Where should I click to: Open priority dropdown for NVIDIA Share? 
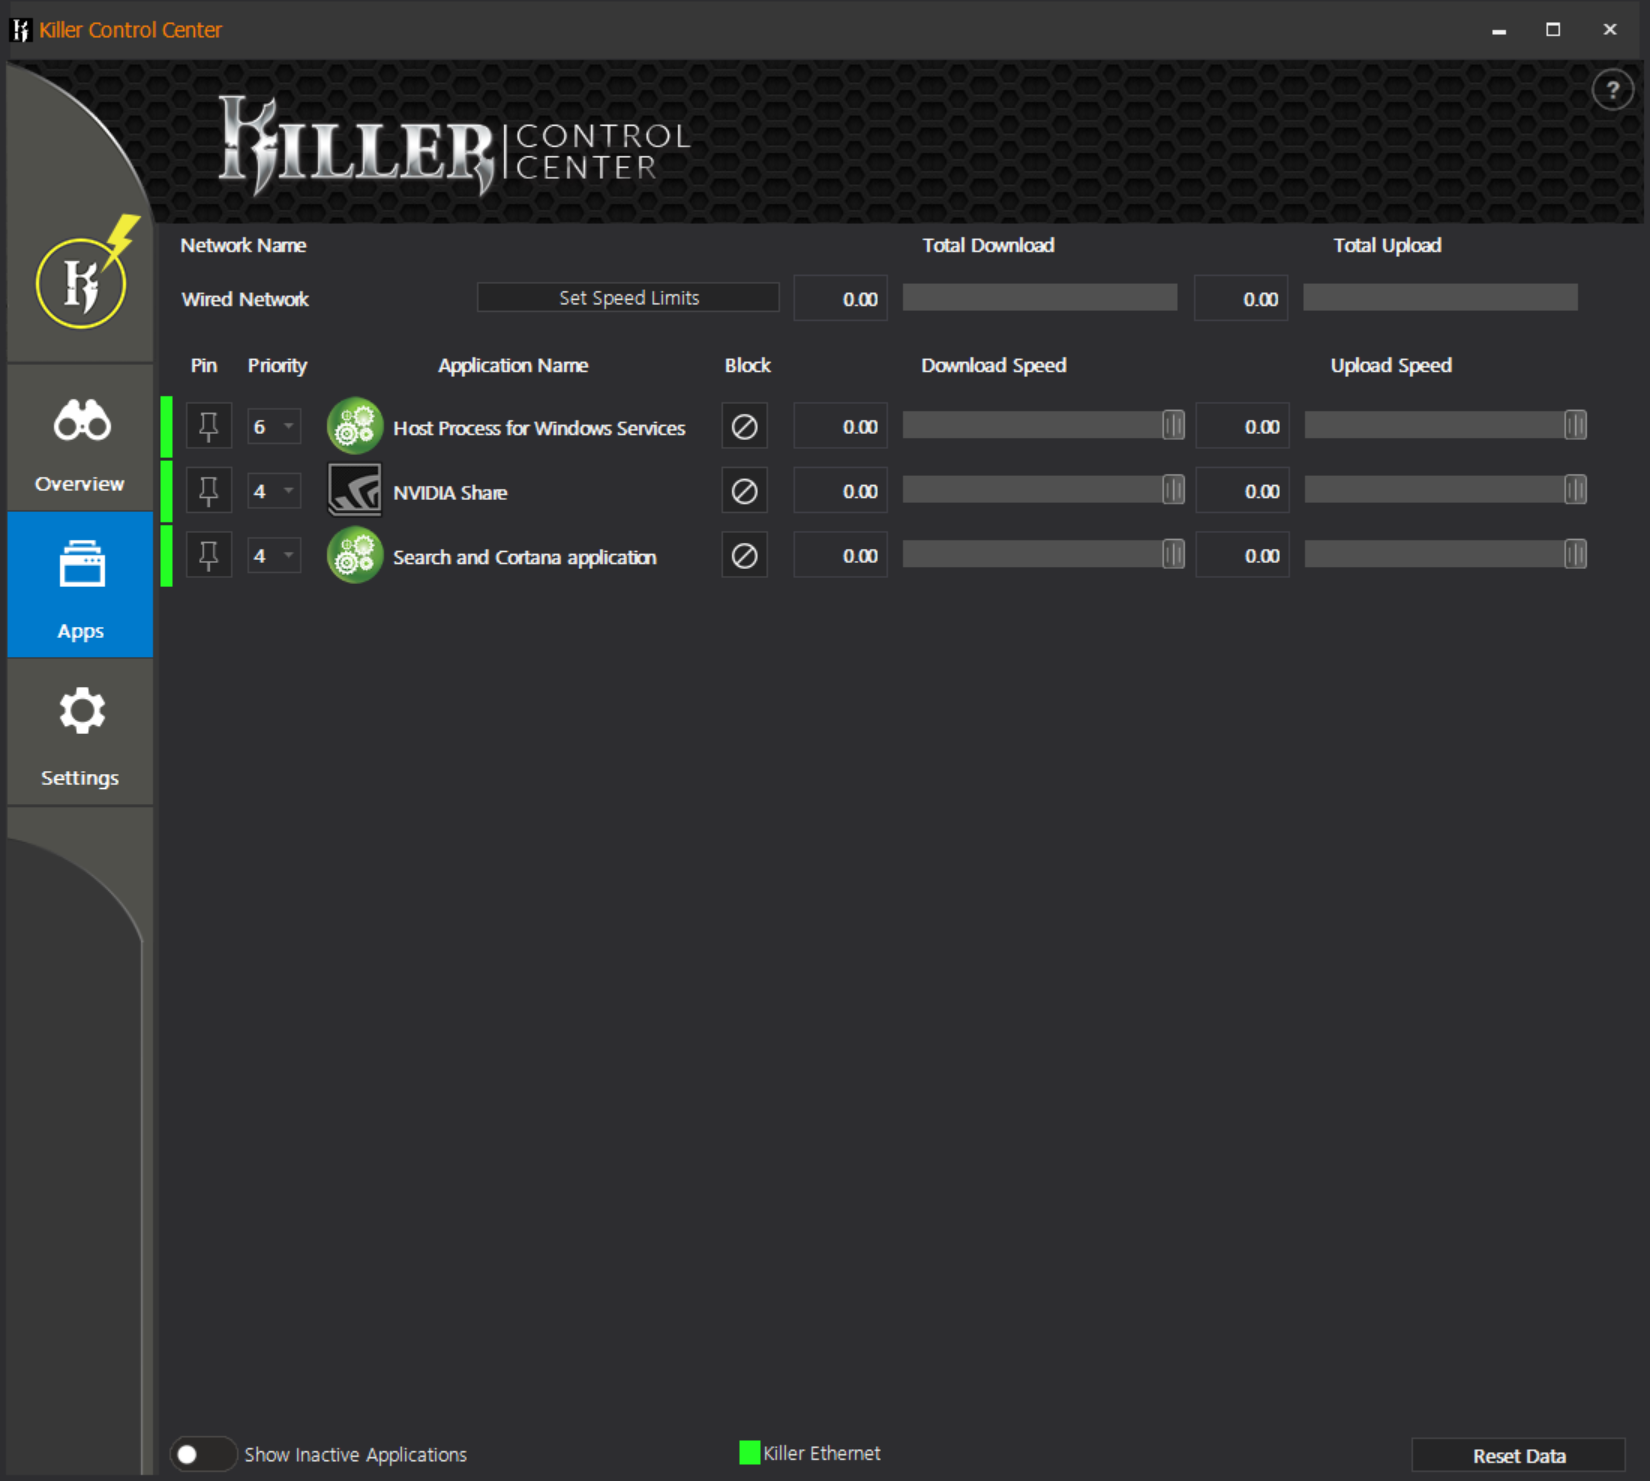(x=274, y=492)
